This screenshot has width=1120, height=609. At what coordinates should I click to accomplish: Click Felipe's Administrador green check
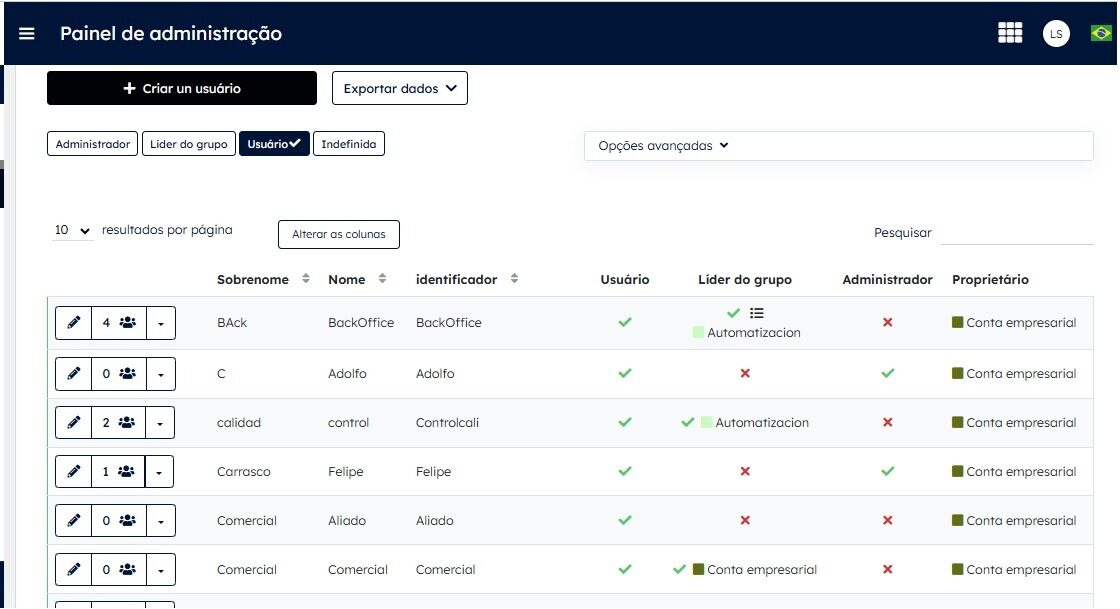click(887, 470)
